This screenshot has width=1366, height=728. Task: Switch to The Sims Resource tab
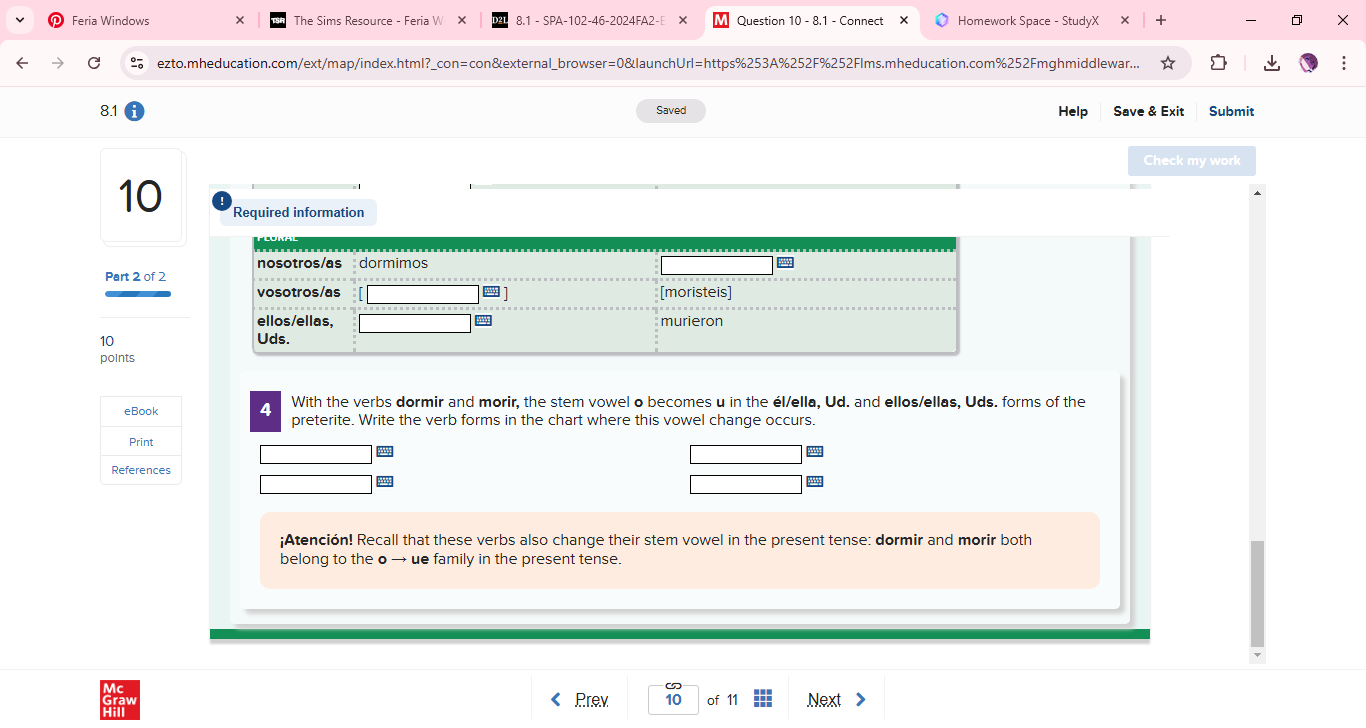[x=368, y=20]
